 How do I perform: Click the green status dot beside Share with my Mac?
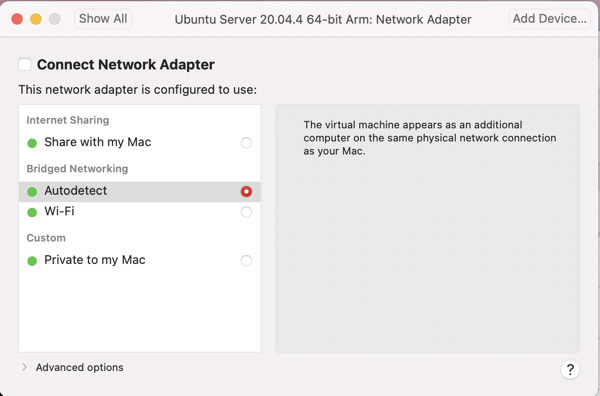[32, 143]
